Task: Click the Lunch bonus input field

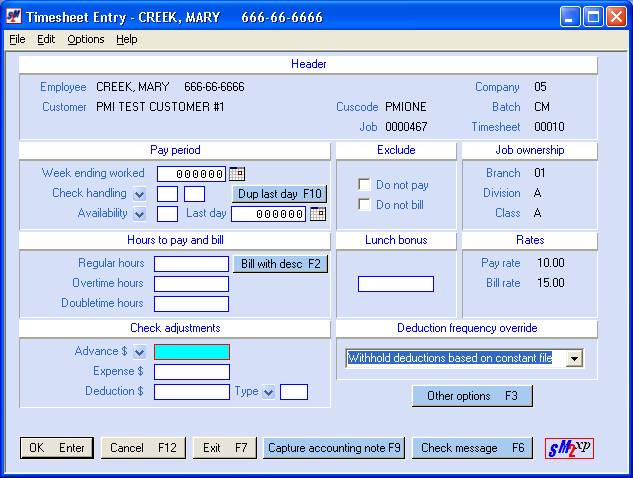Action: pyautogui.click(x=395, y=284)
